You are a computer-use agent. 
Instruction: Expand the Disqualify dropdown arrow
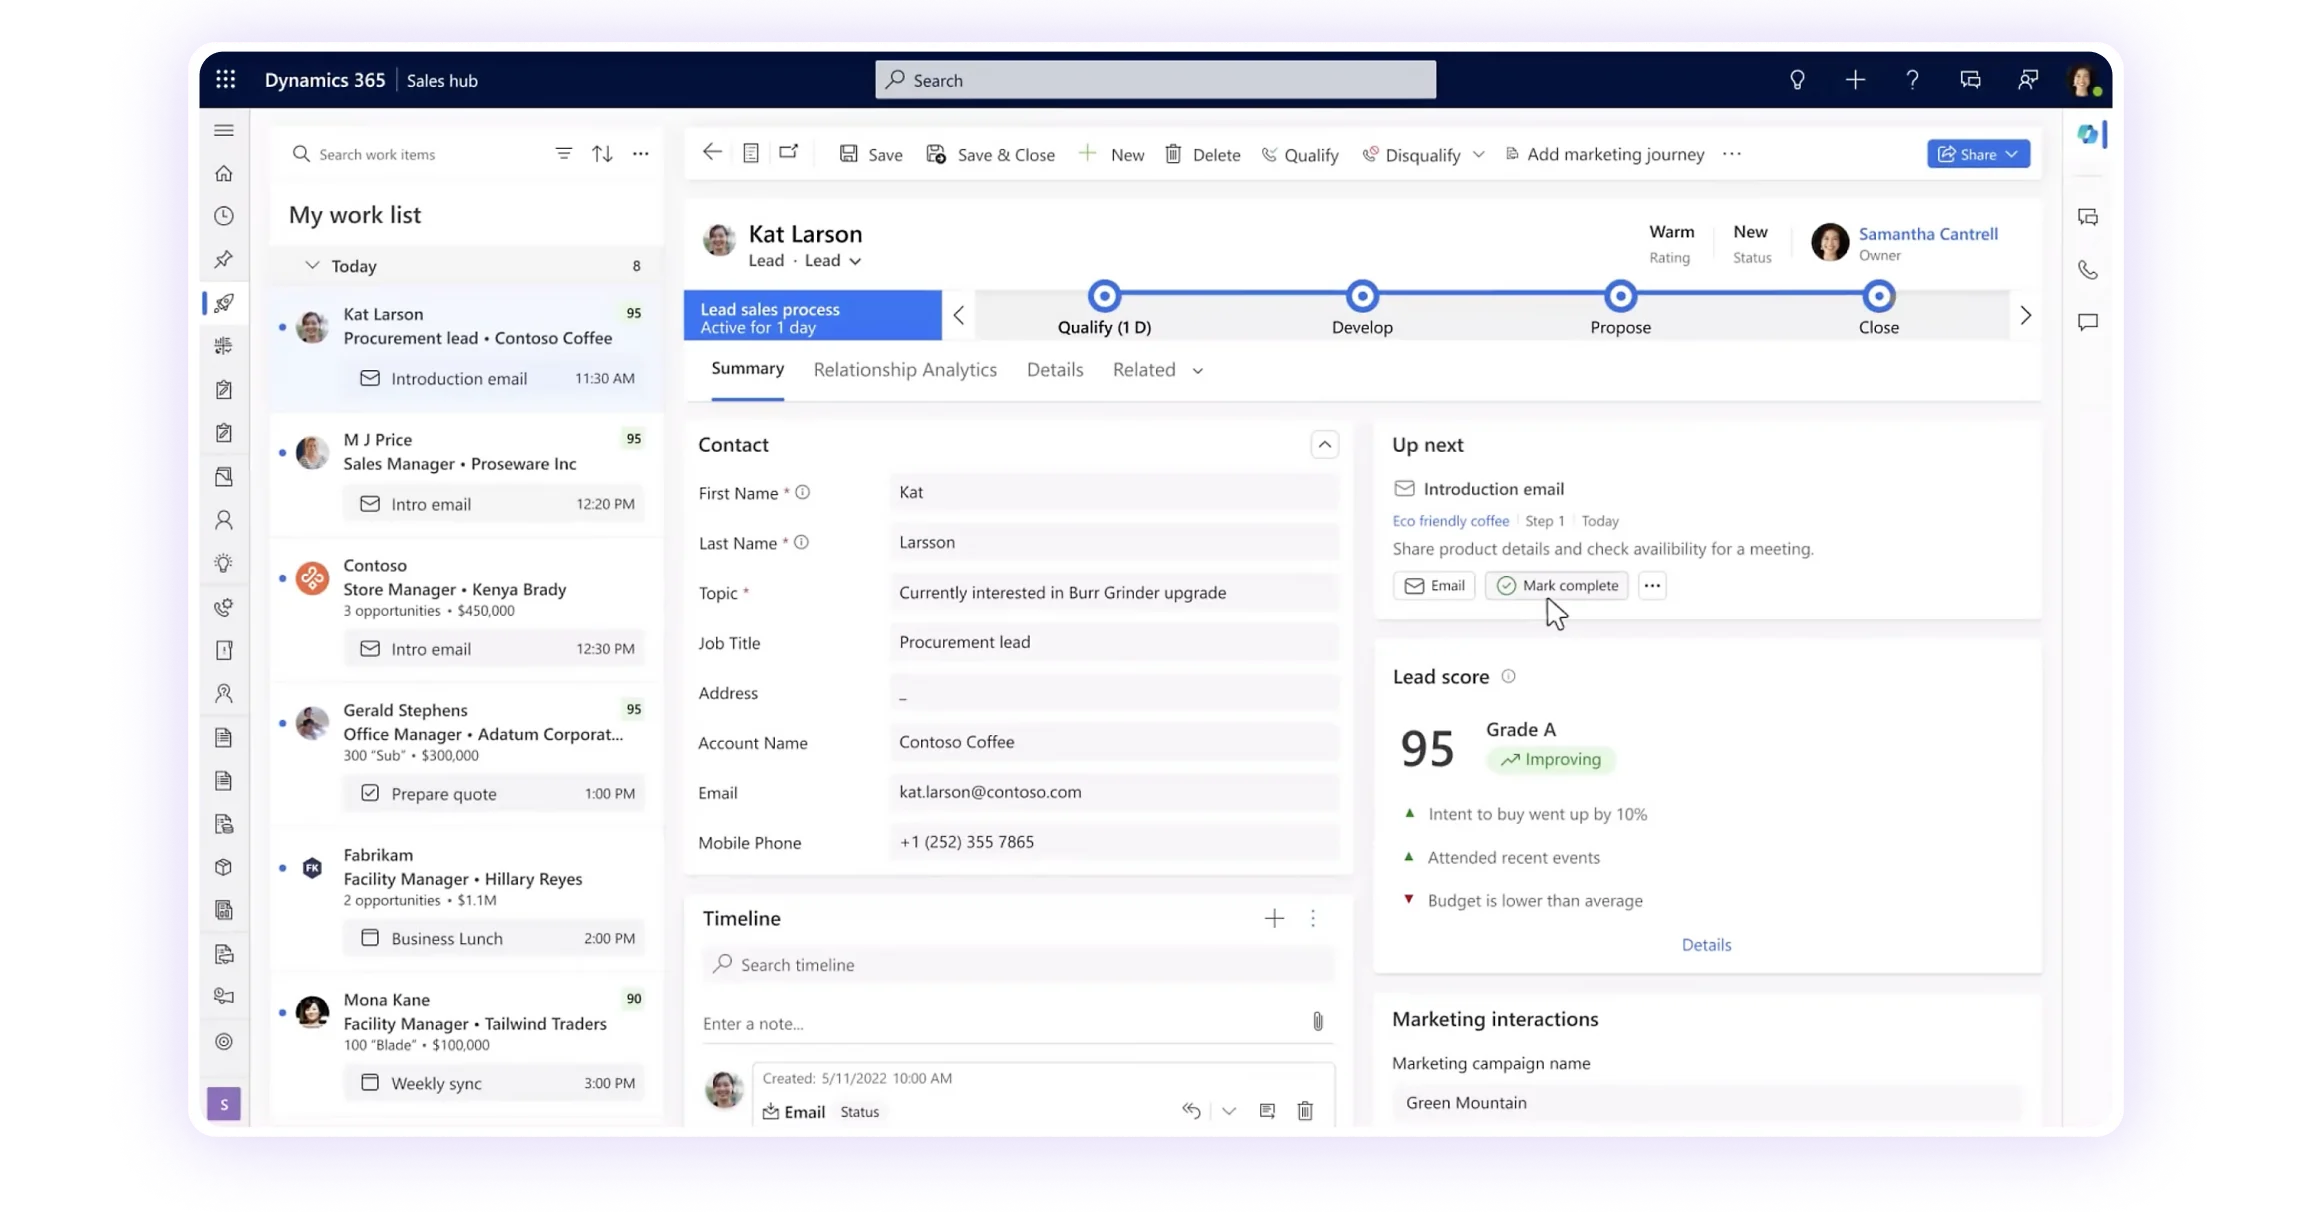1479,154
